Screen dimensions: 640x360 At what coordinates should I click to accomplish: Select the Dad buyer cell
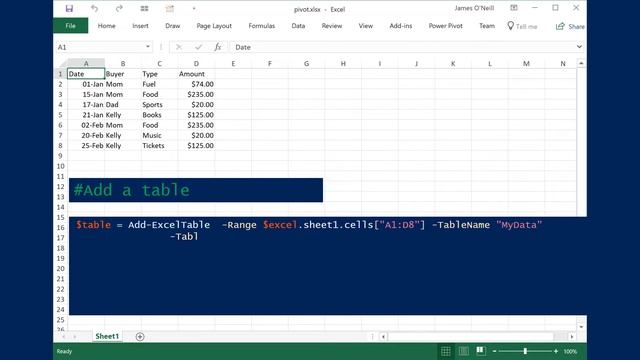(123, 104)
